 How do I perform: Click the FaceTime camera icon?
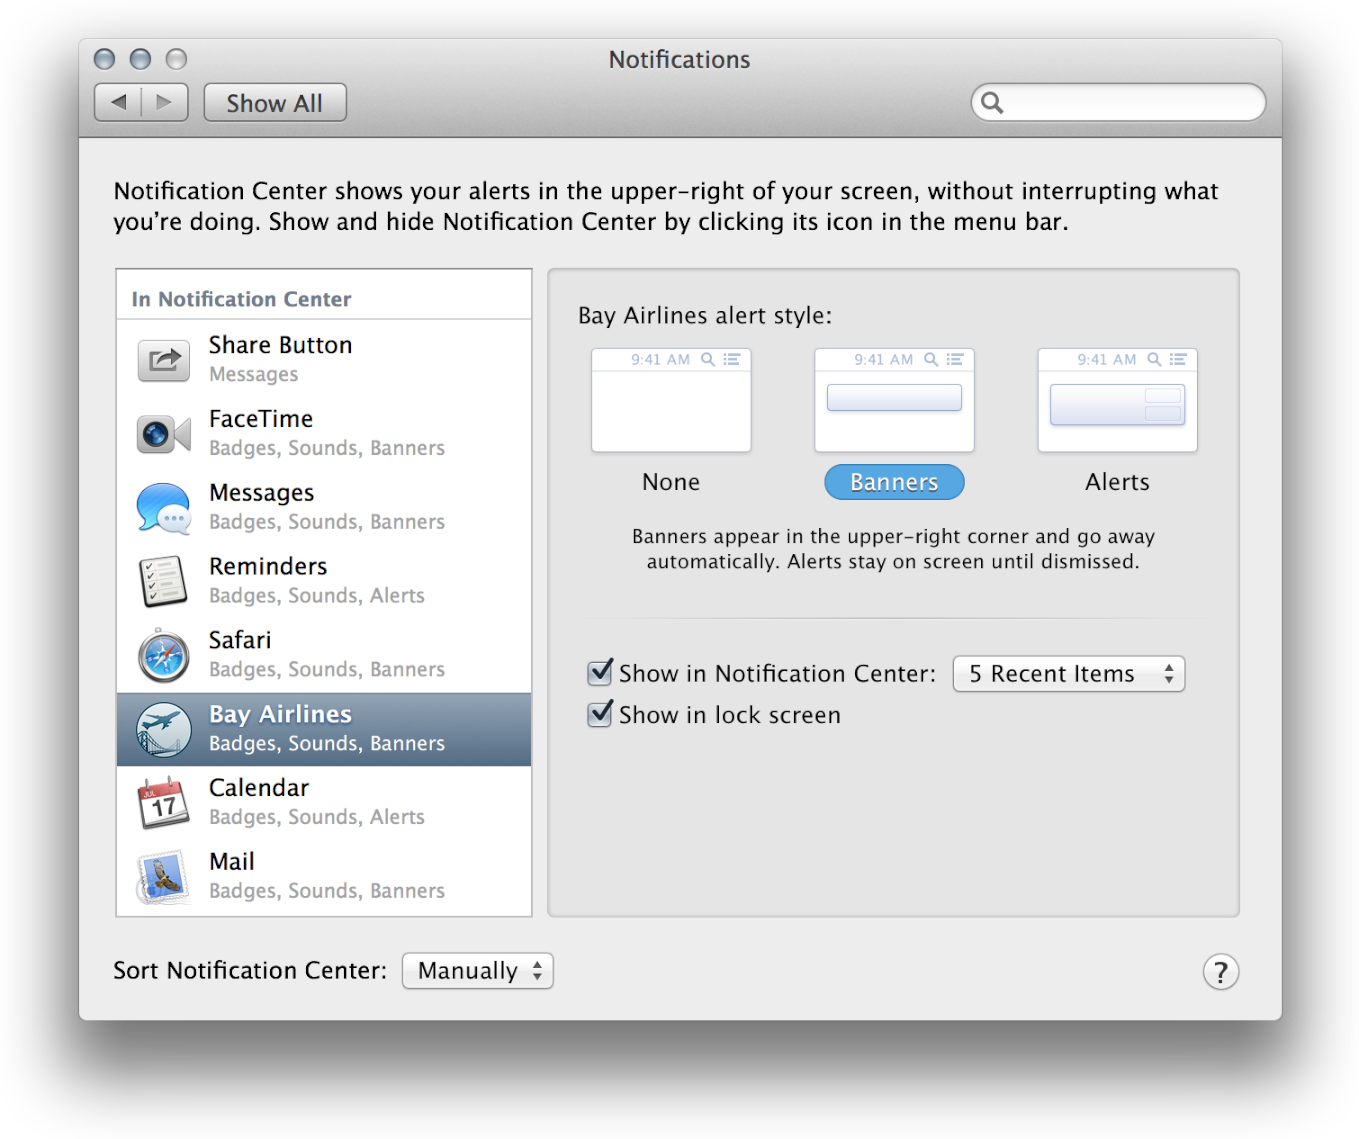click(163, 434)
